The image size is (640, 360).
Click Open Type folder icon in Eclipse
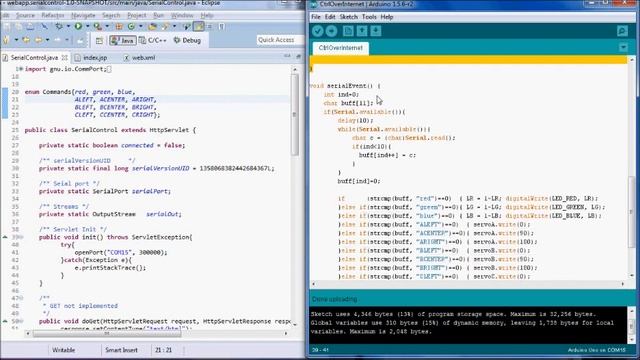tap(152, 27)
